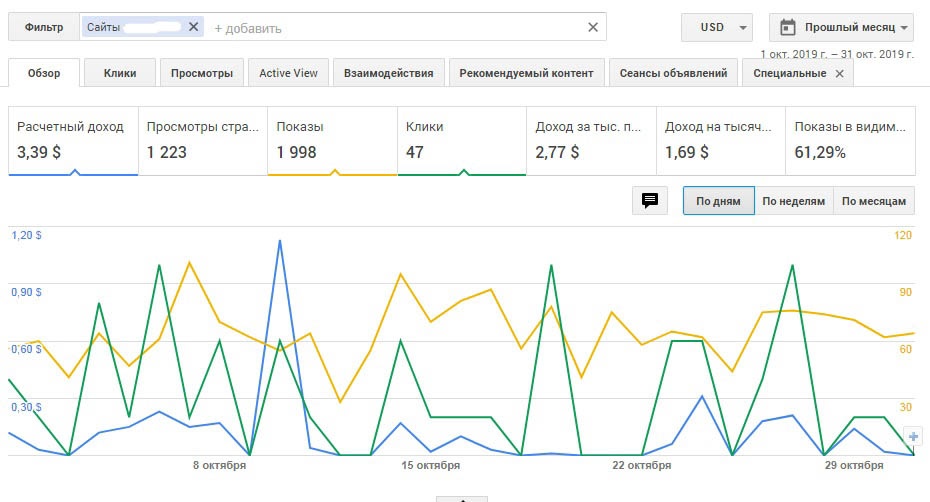Viewport: 930px width, 502px height.
Task: Expand the Прошлый месяц date dropdown
Action: 842,28
